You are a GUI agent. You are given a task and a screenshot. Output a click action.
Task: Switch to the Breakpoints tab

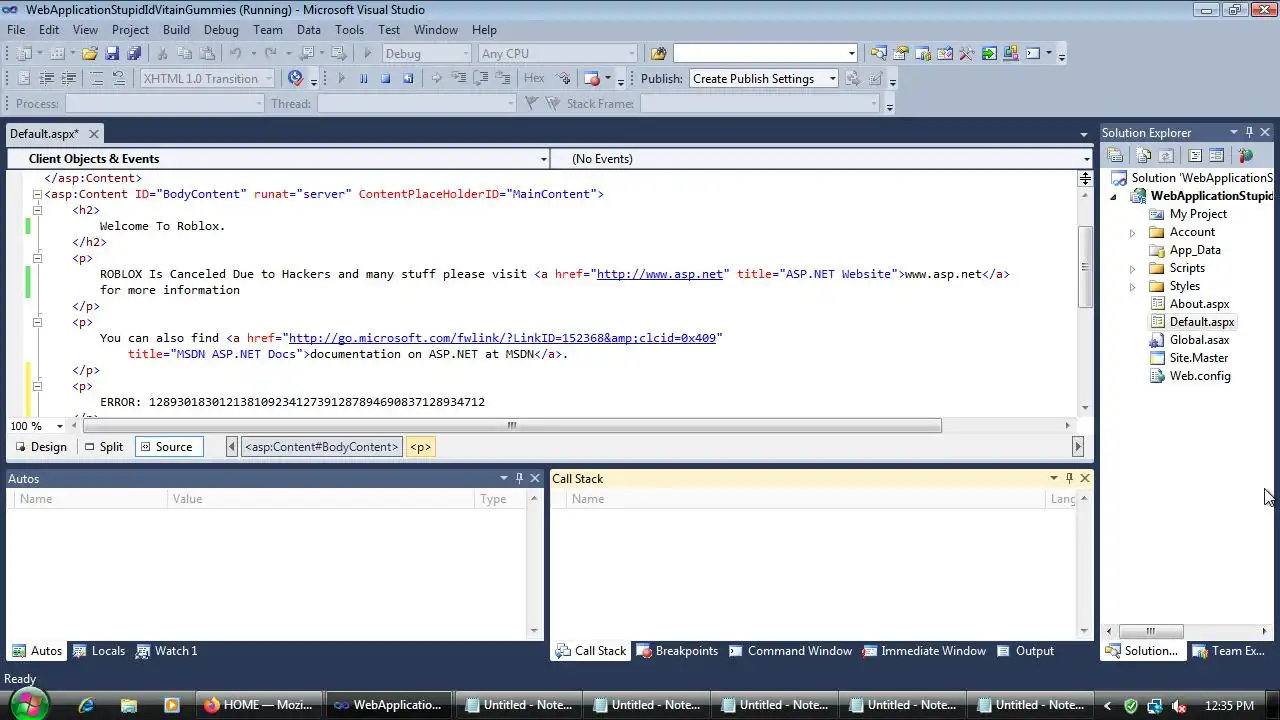(x=677, y=651)
